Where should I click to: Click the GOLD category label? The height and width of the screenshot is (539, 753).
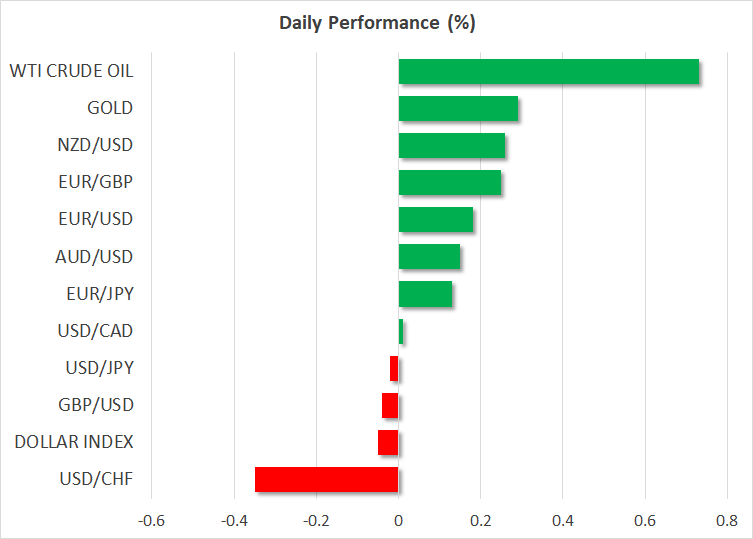110,108
